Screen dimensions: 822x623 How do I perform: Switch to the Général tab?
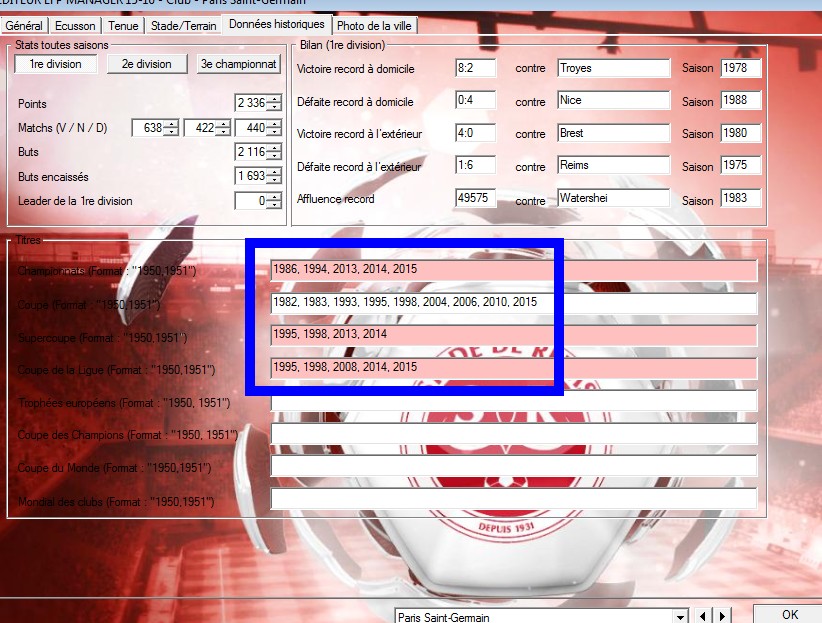[24, 26]
